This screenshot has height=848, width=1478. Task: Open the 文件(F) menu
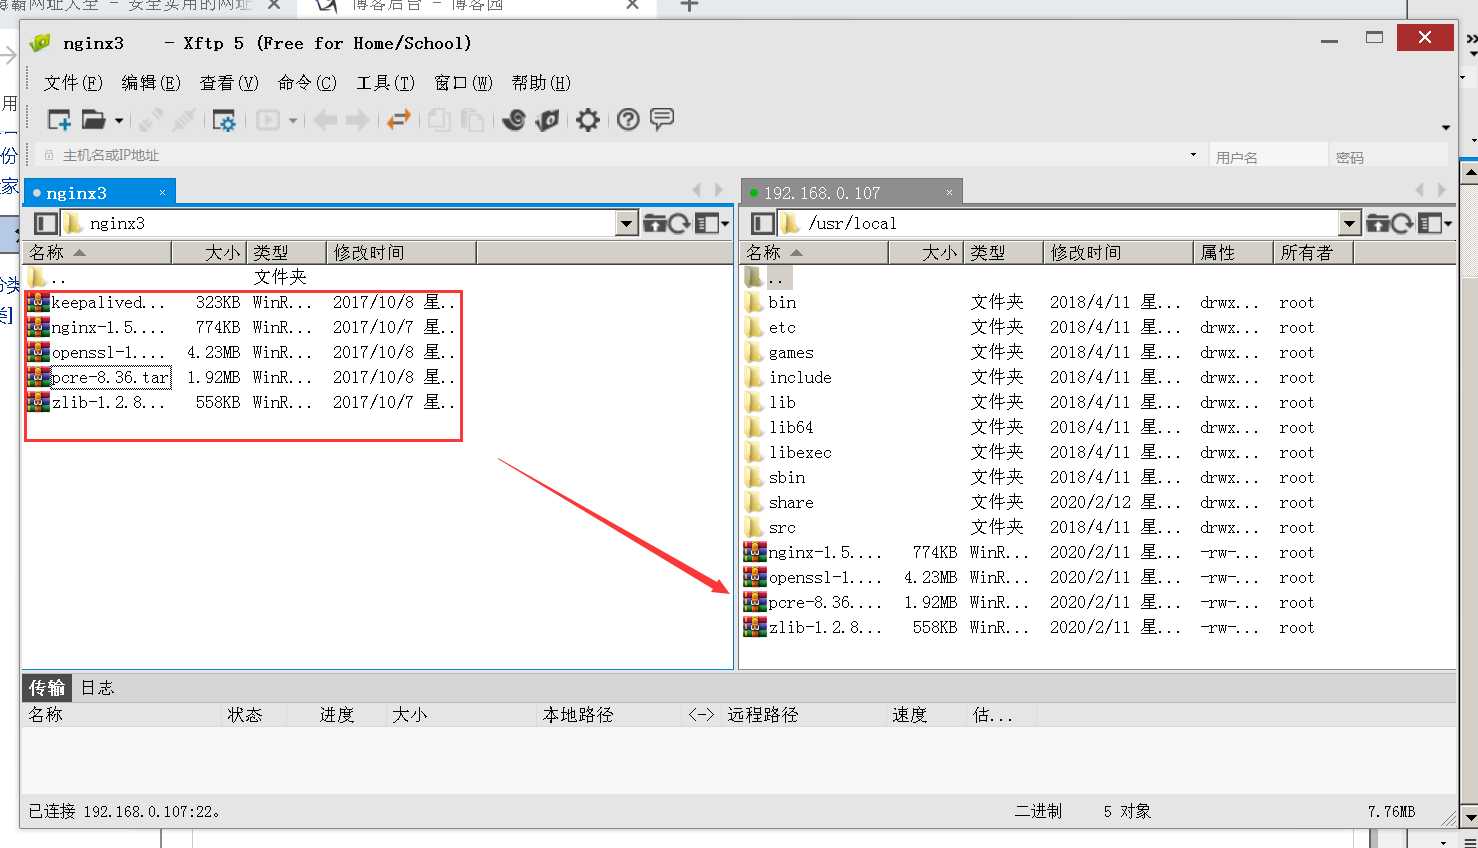(73, 83)
